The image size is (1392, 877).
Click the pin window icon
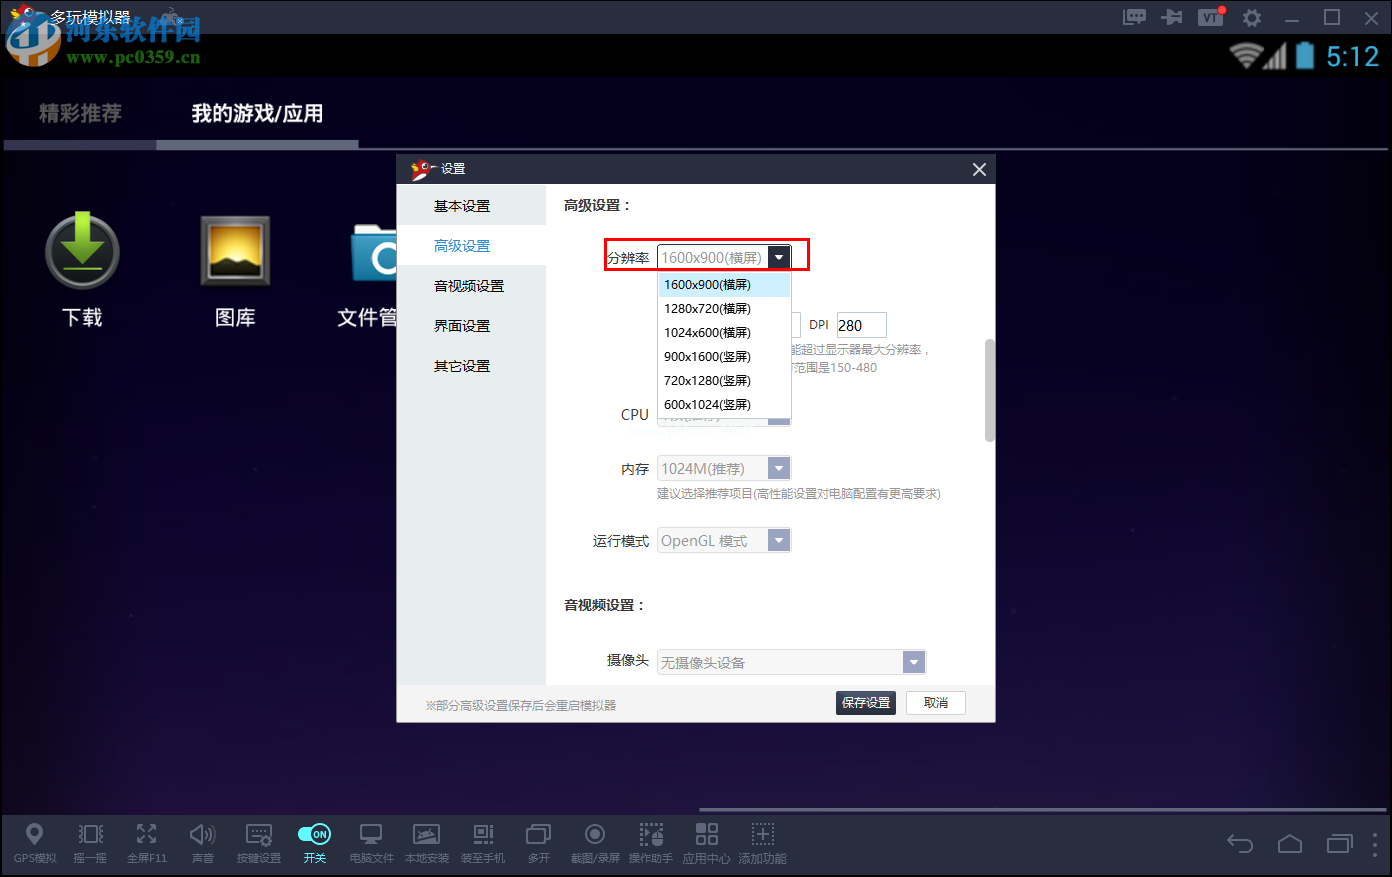(1172, 17)
